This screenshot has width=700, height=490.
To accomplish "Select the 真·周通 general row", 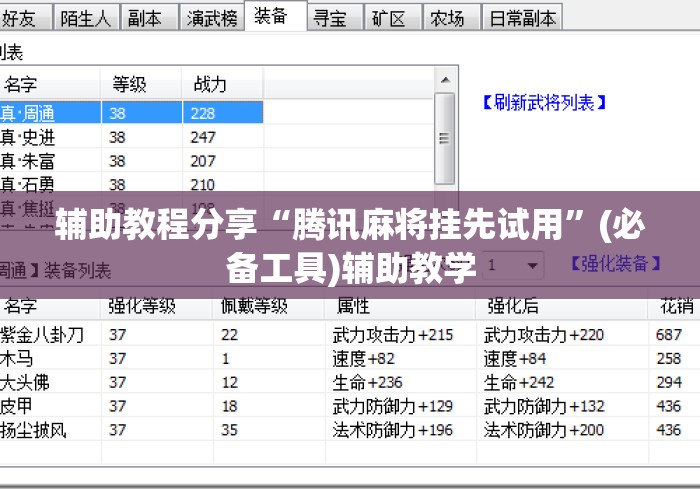I will pyautogui.click(x=131, y=113).
